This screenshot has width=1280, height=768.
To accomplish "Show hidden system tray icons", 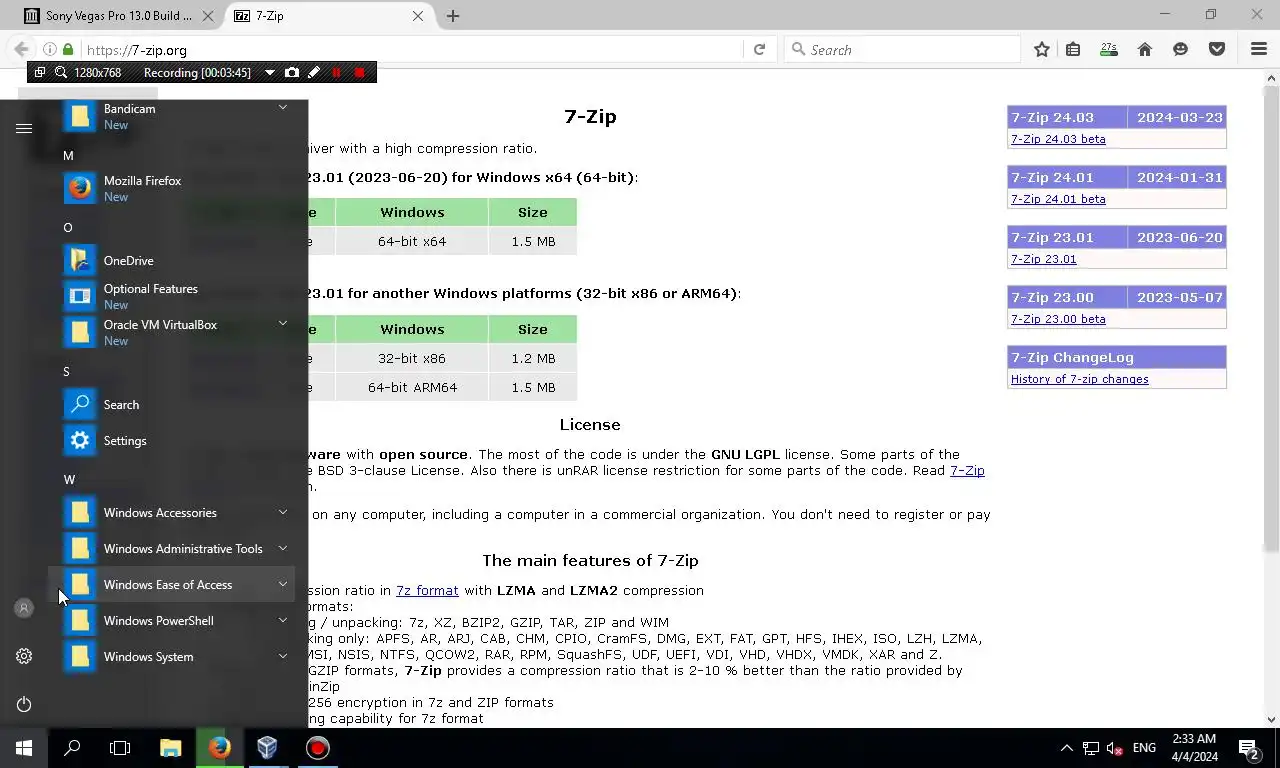I will pyautogui.click(x=1066, y=747).
